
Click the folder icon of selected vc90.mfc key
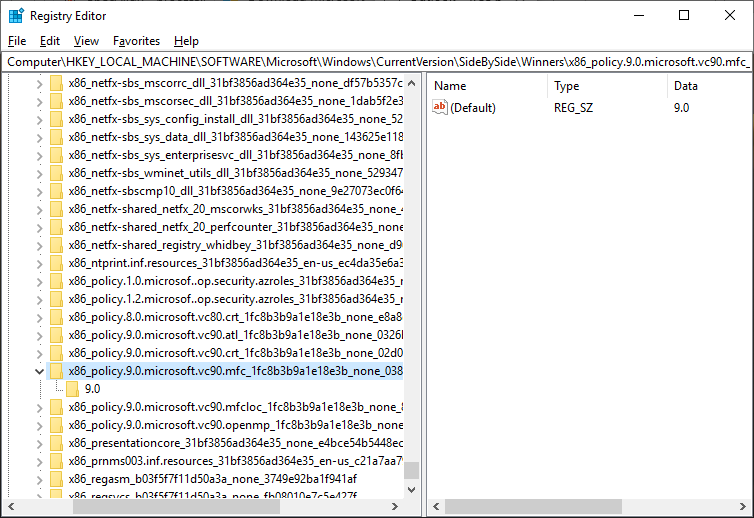(56, 371)
